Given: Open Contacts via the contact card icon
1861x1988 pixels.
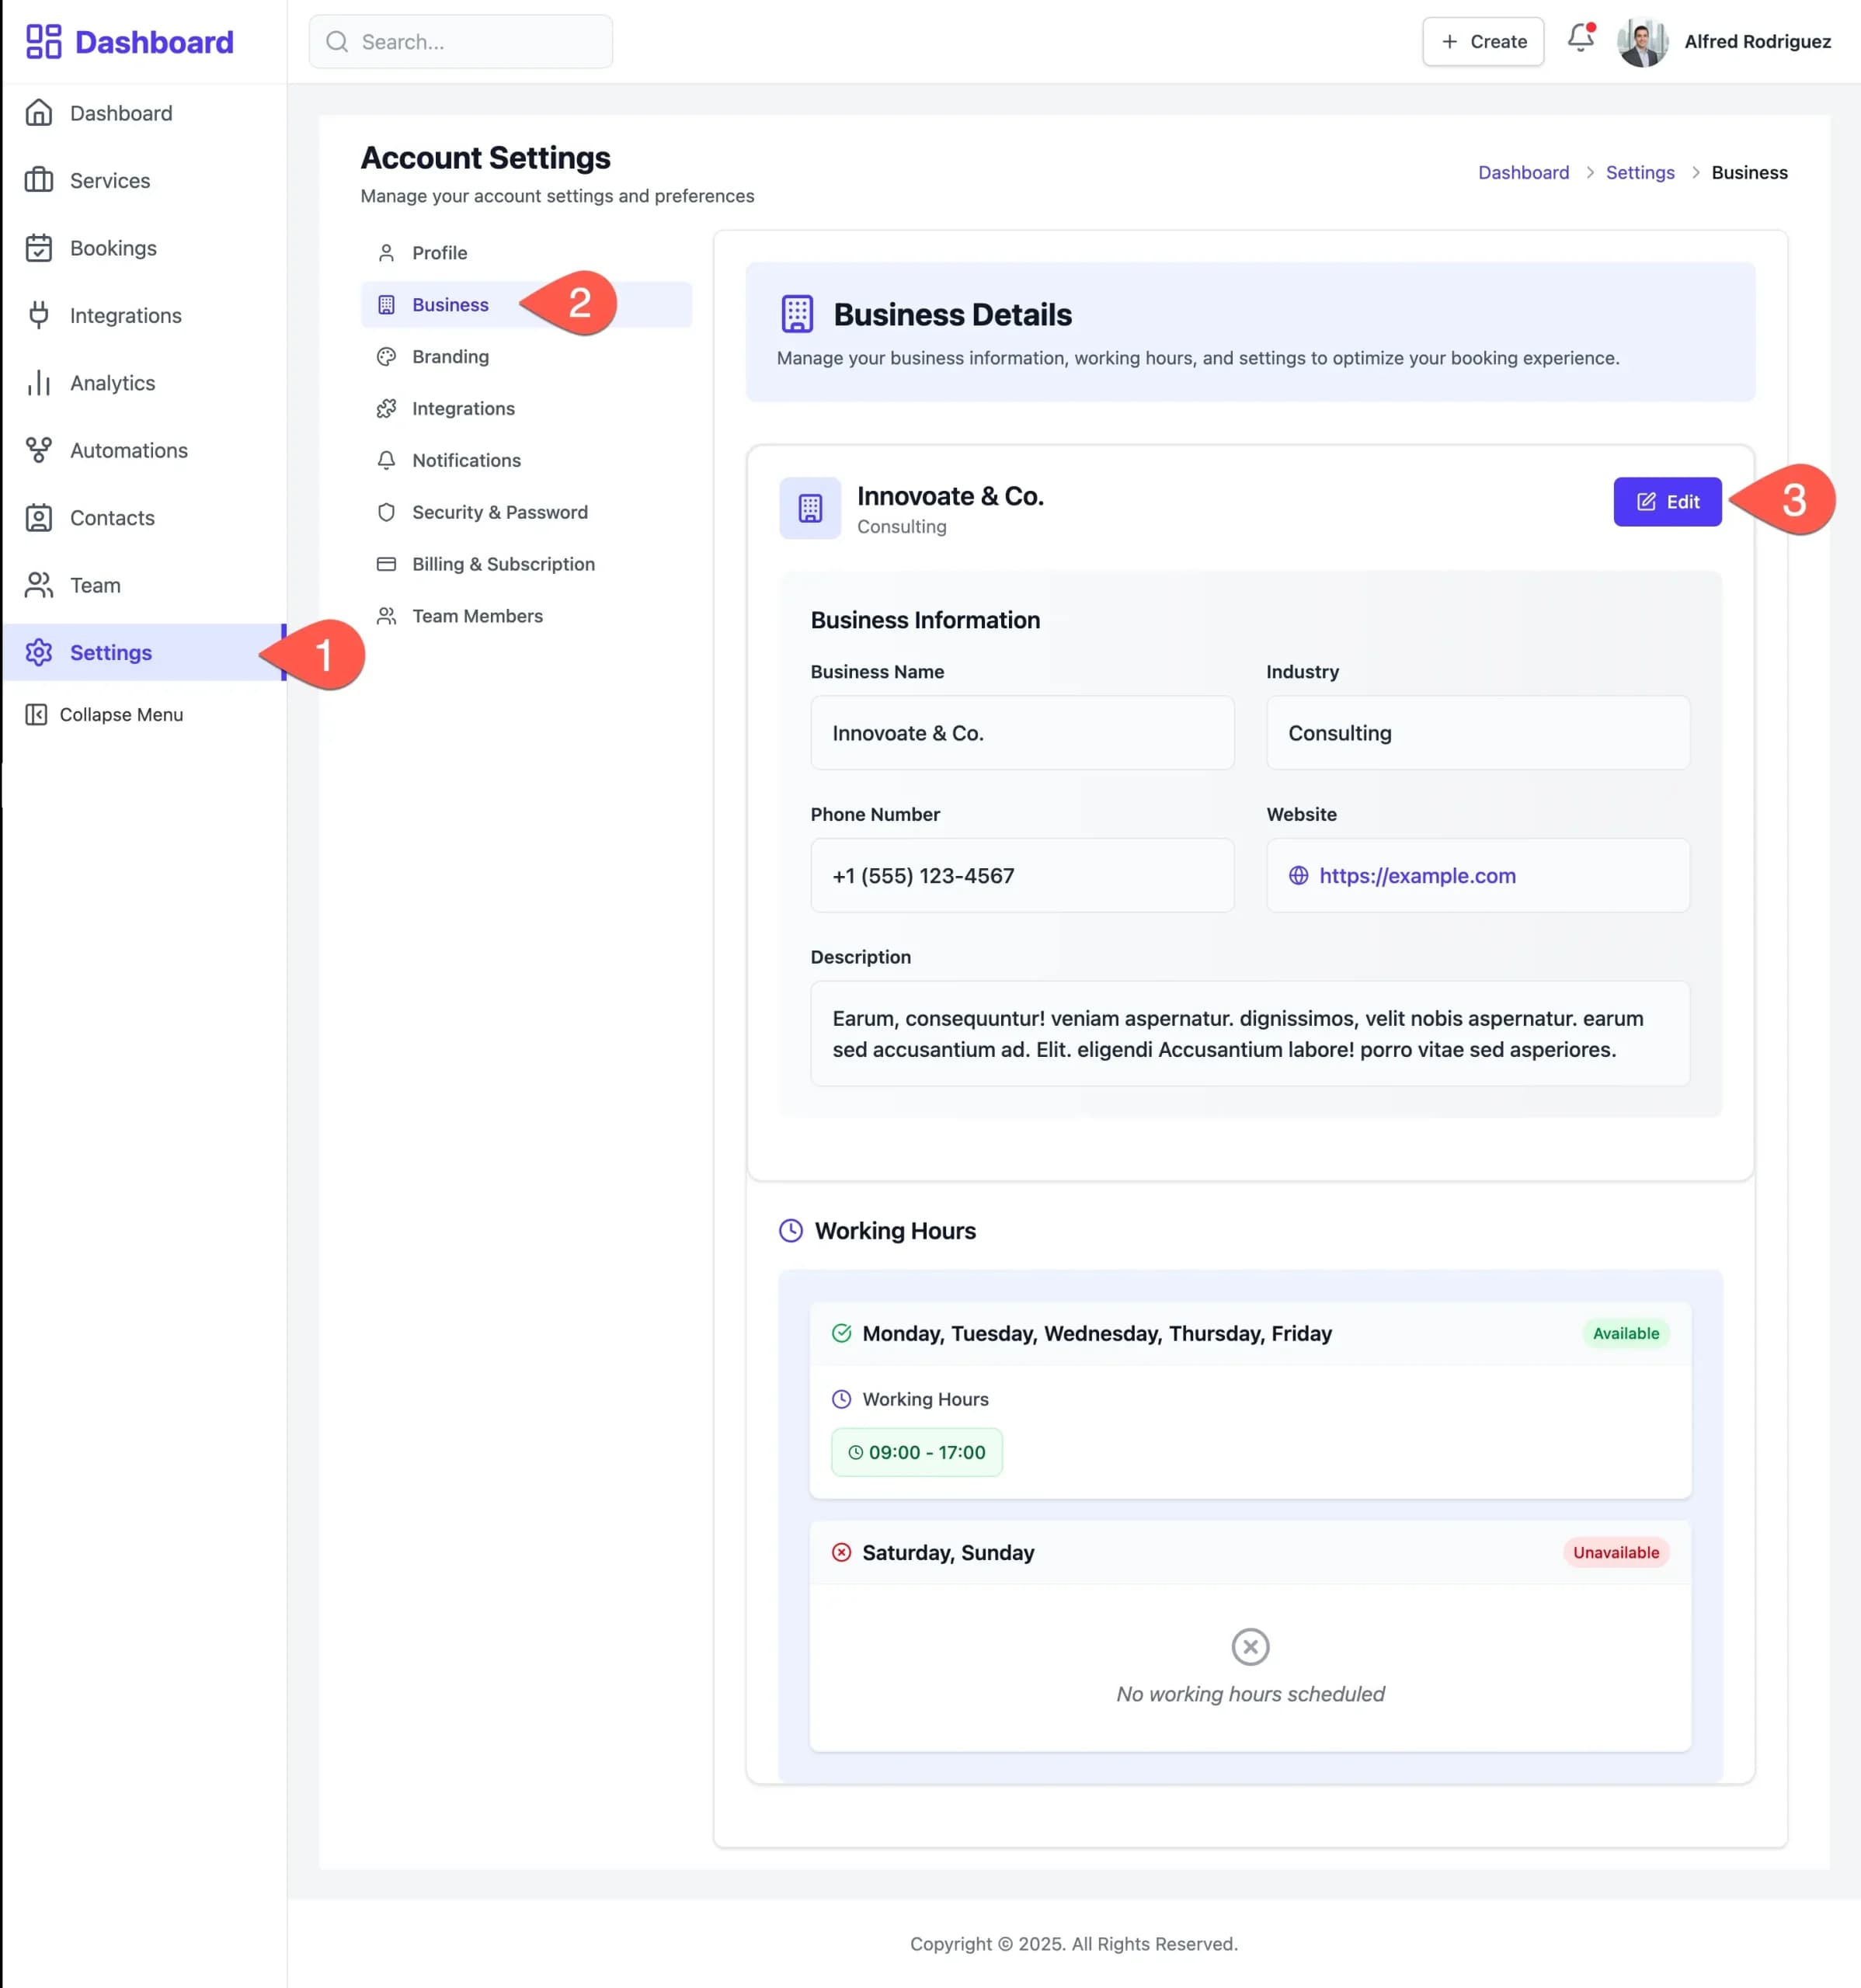Looking at the screenshot, I should coord(39,518).
